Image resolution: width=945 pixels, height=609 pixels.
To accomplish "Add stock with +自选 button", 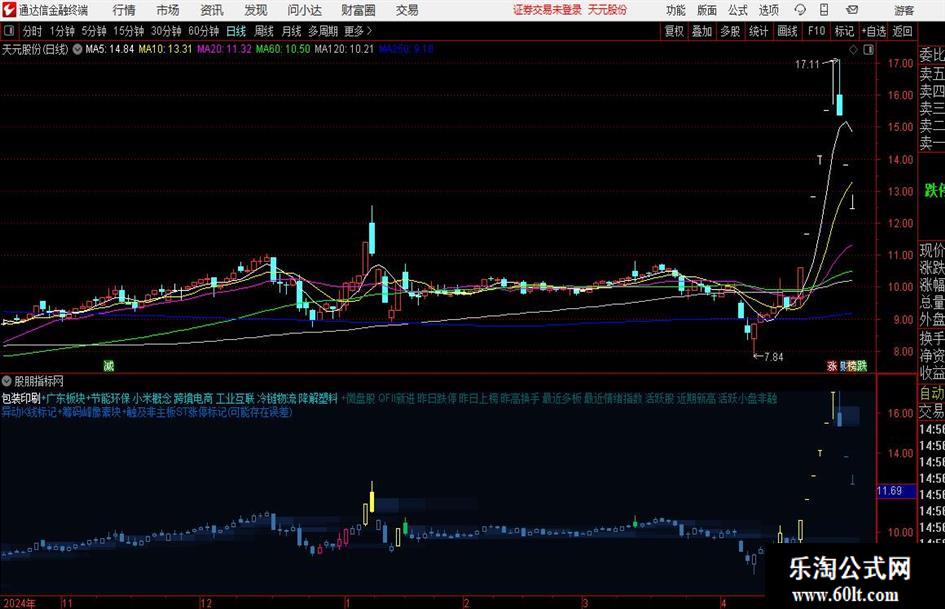I will (x=874, y=31).
